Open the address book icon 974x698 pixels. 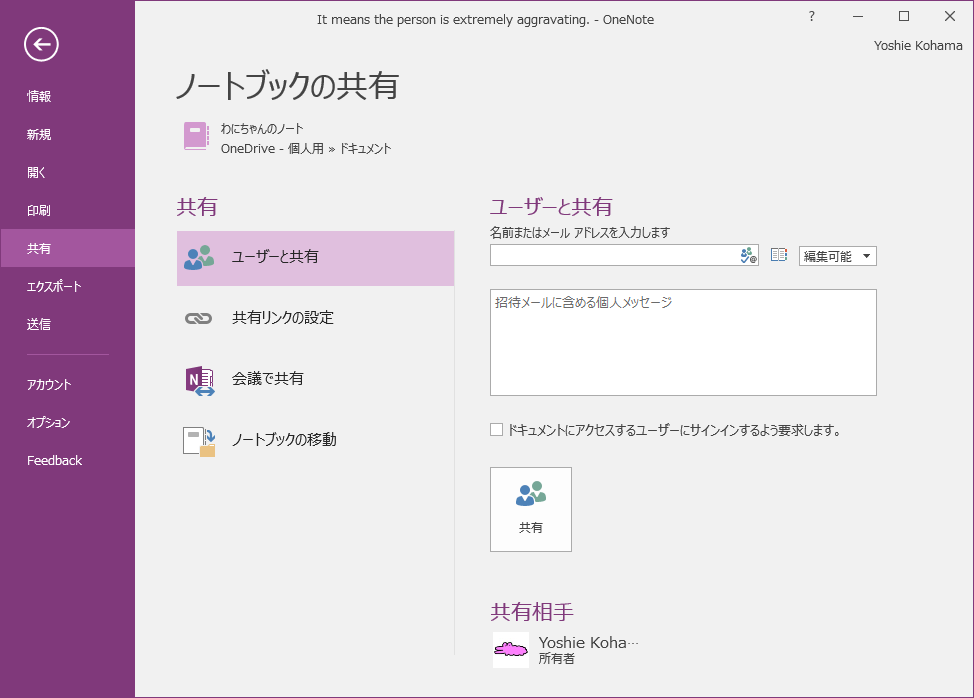click(779, 255)
